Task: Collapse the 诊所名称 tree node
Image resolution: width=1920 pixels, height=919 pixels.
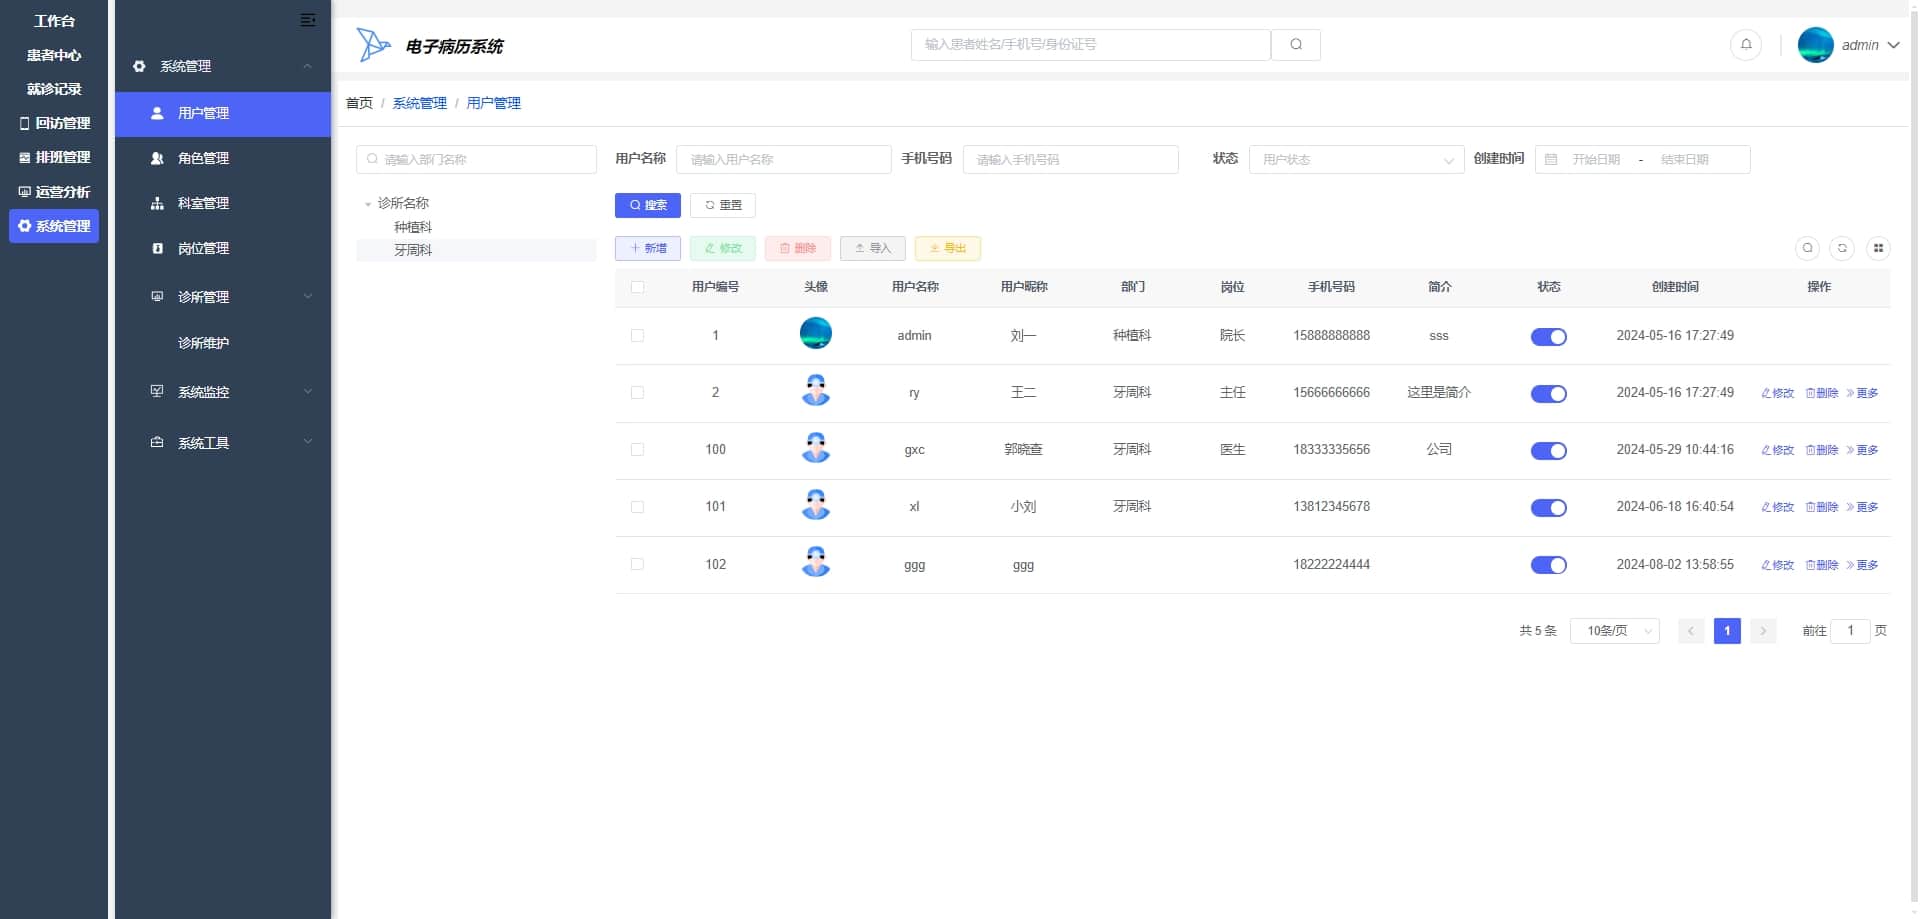Action: pos(368,204)
